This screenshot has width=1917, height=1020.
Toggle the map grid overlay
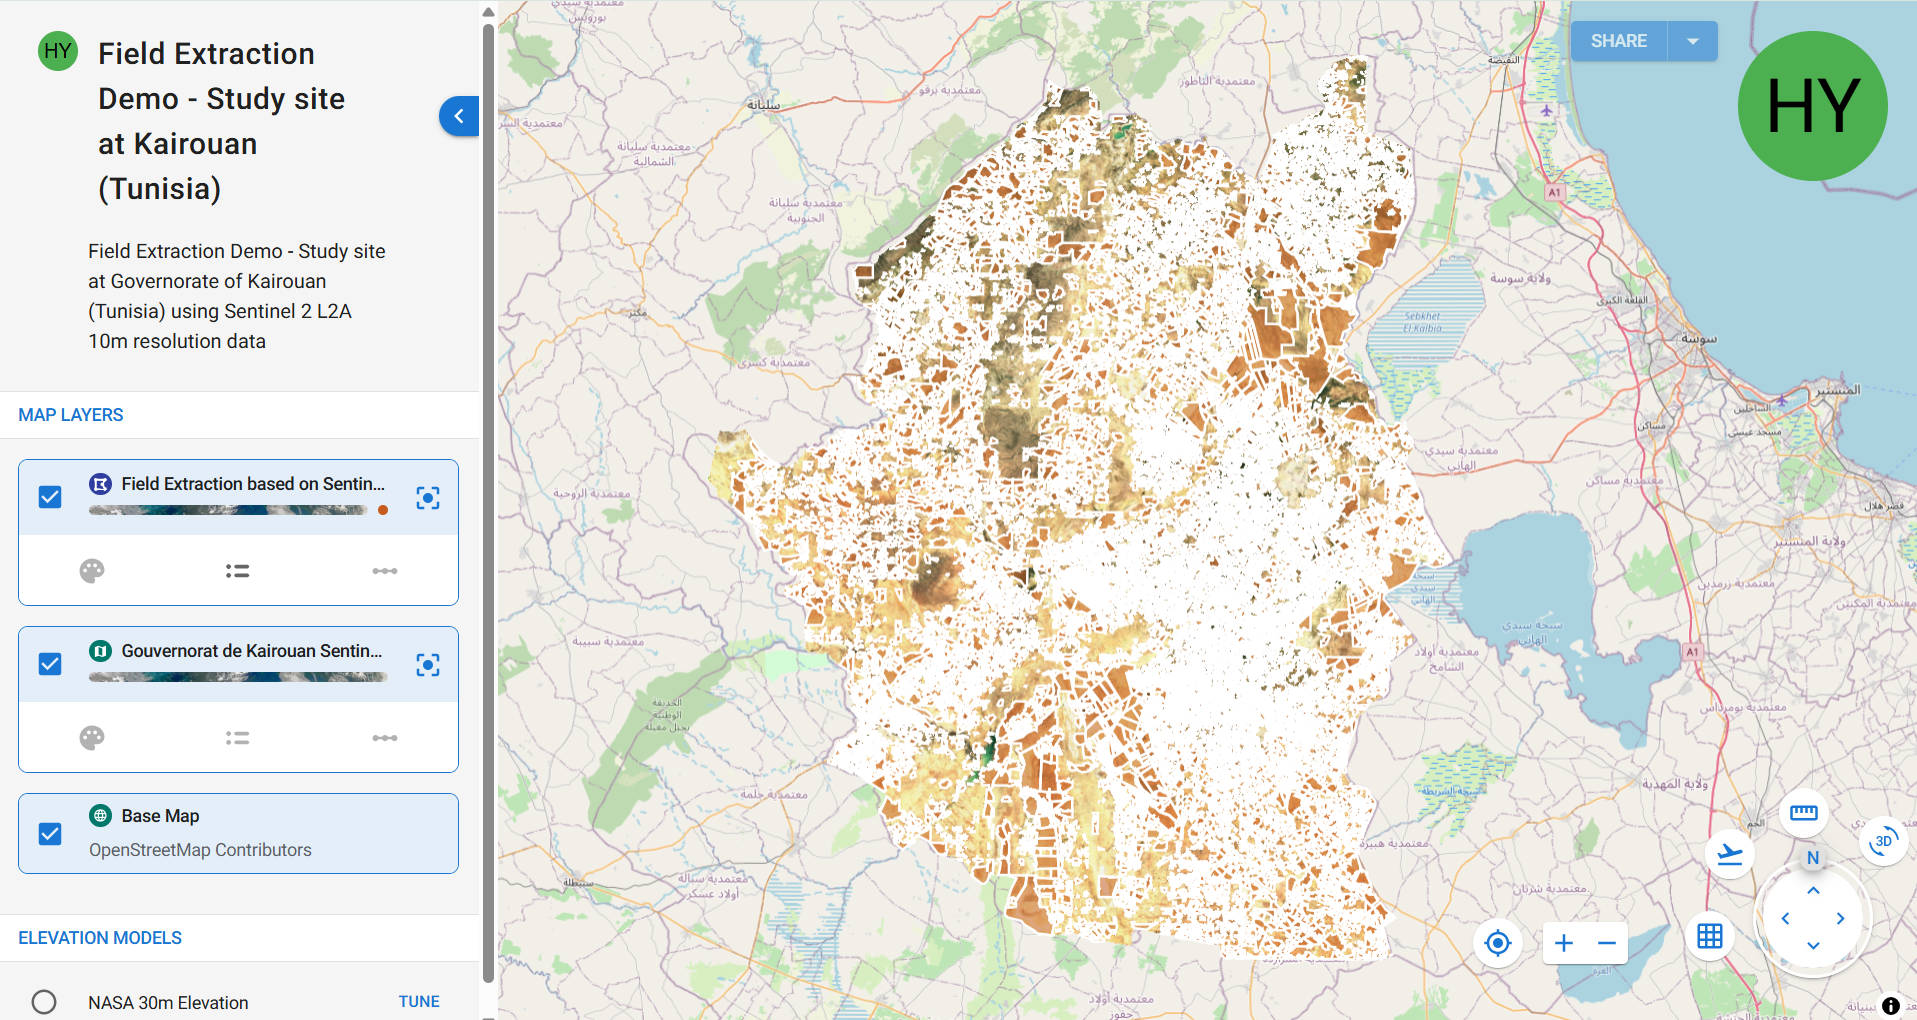click(x=1710, y=936)
